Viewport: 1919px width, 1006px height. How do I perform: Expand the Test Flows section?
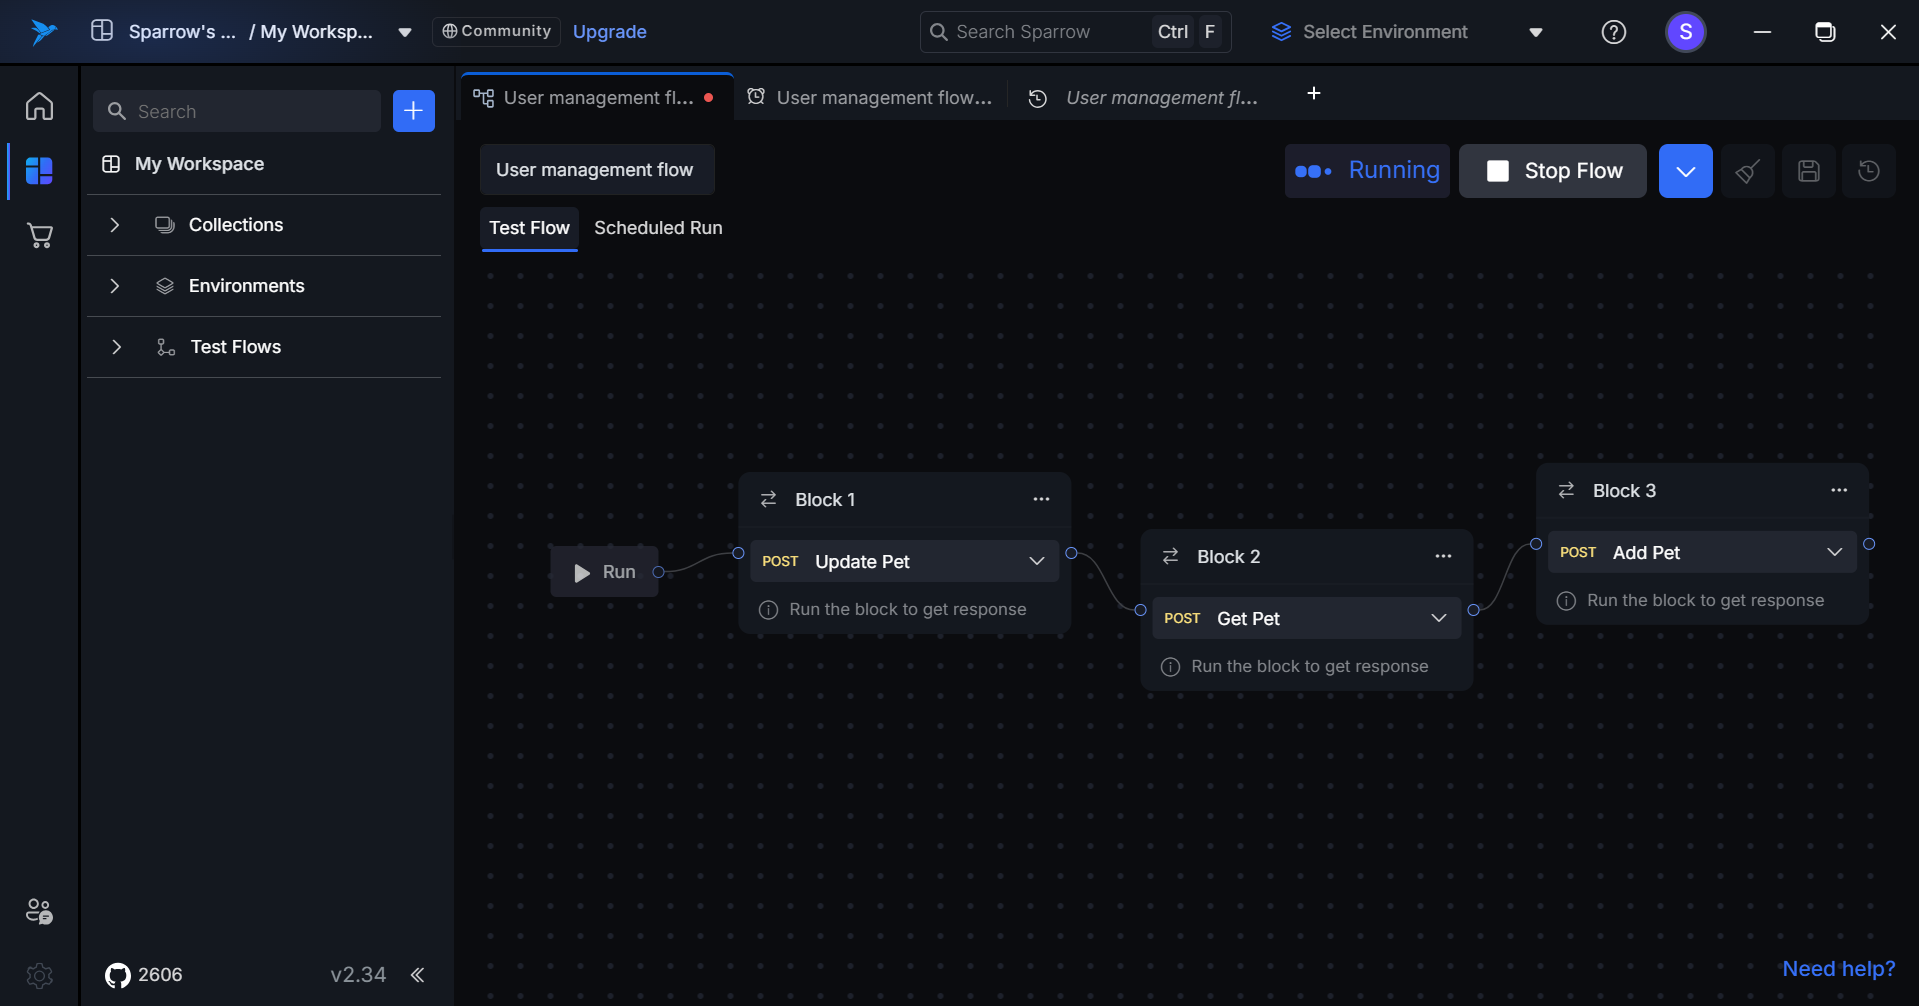pyautogui.click(x=116, y=347)
